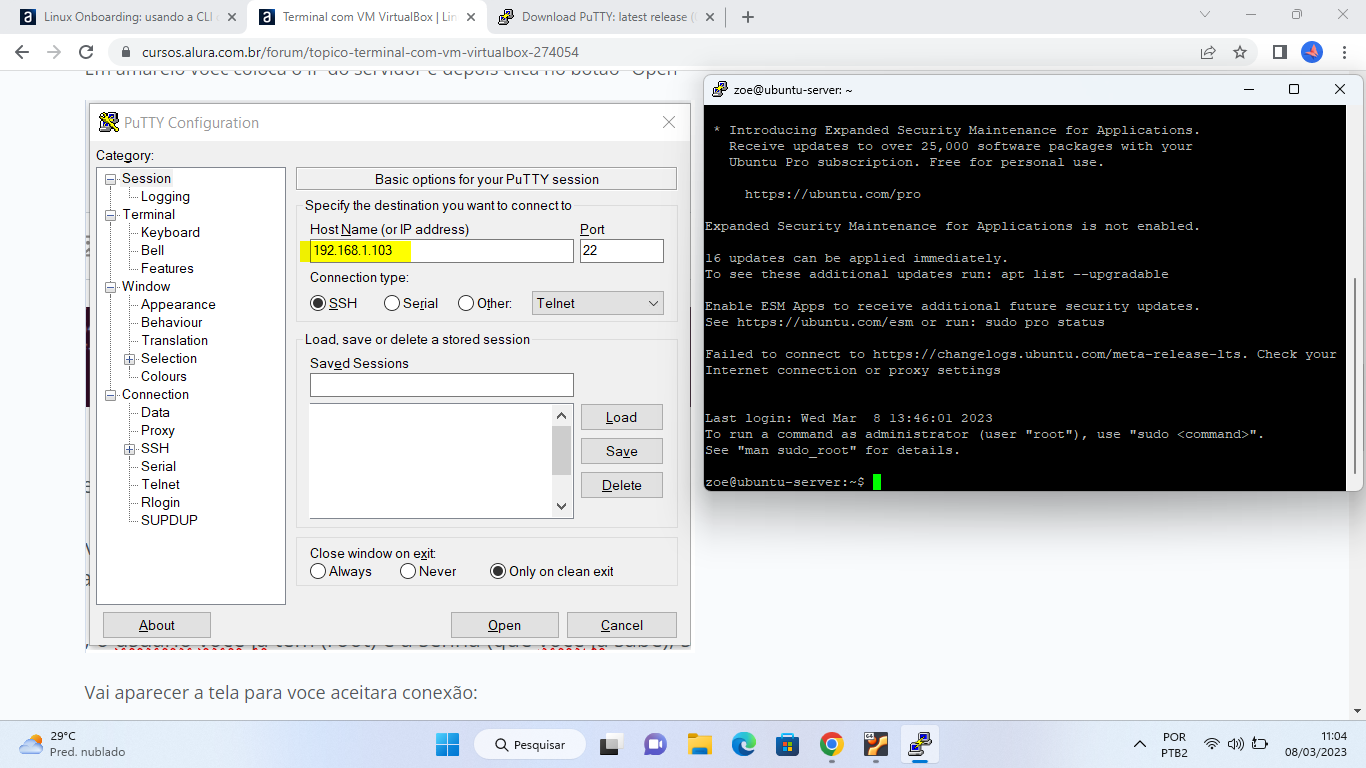Expand the Selection tree node
Screen dimensions: 1366x768
[x=130, y=359]
